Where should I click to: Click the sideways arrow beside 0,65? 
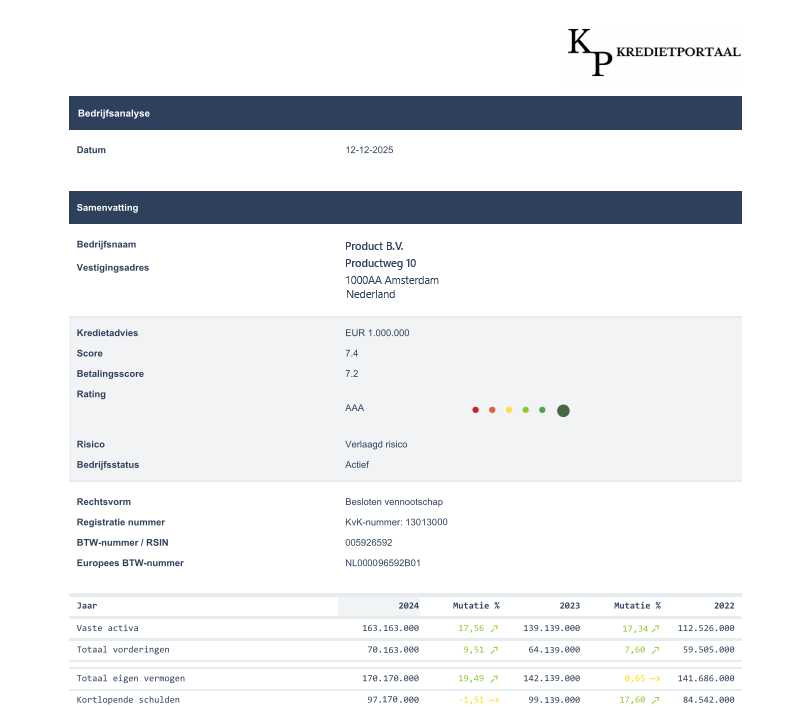coord(656,678)
